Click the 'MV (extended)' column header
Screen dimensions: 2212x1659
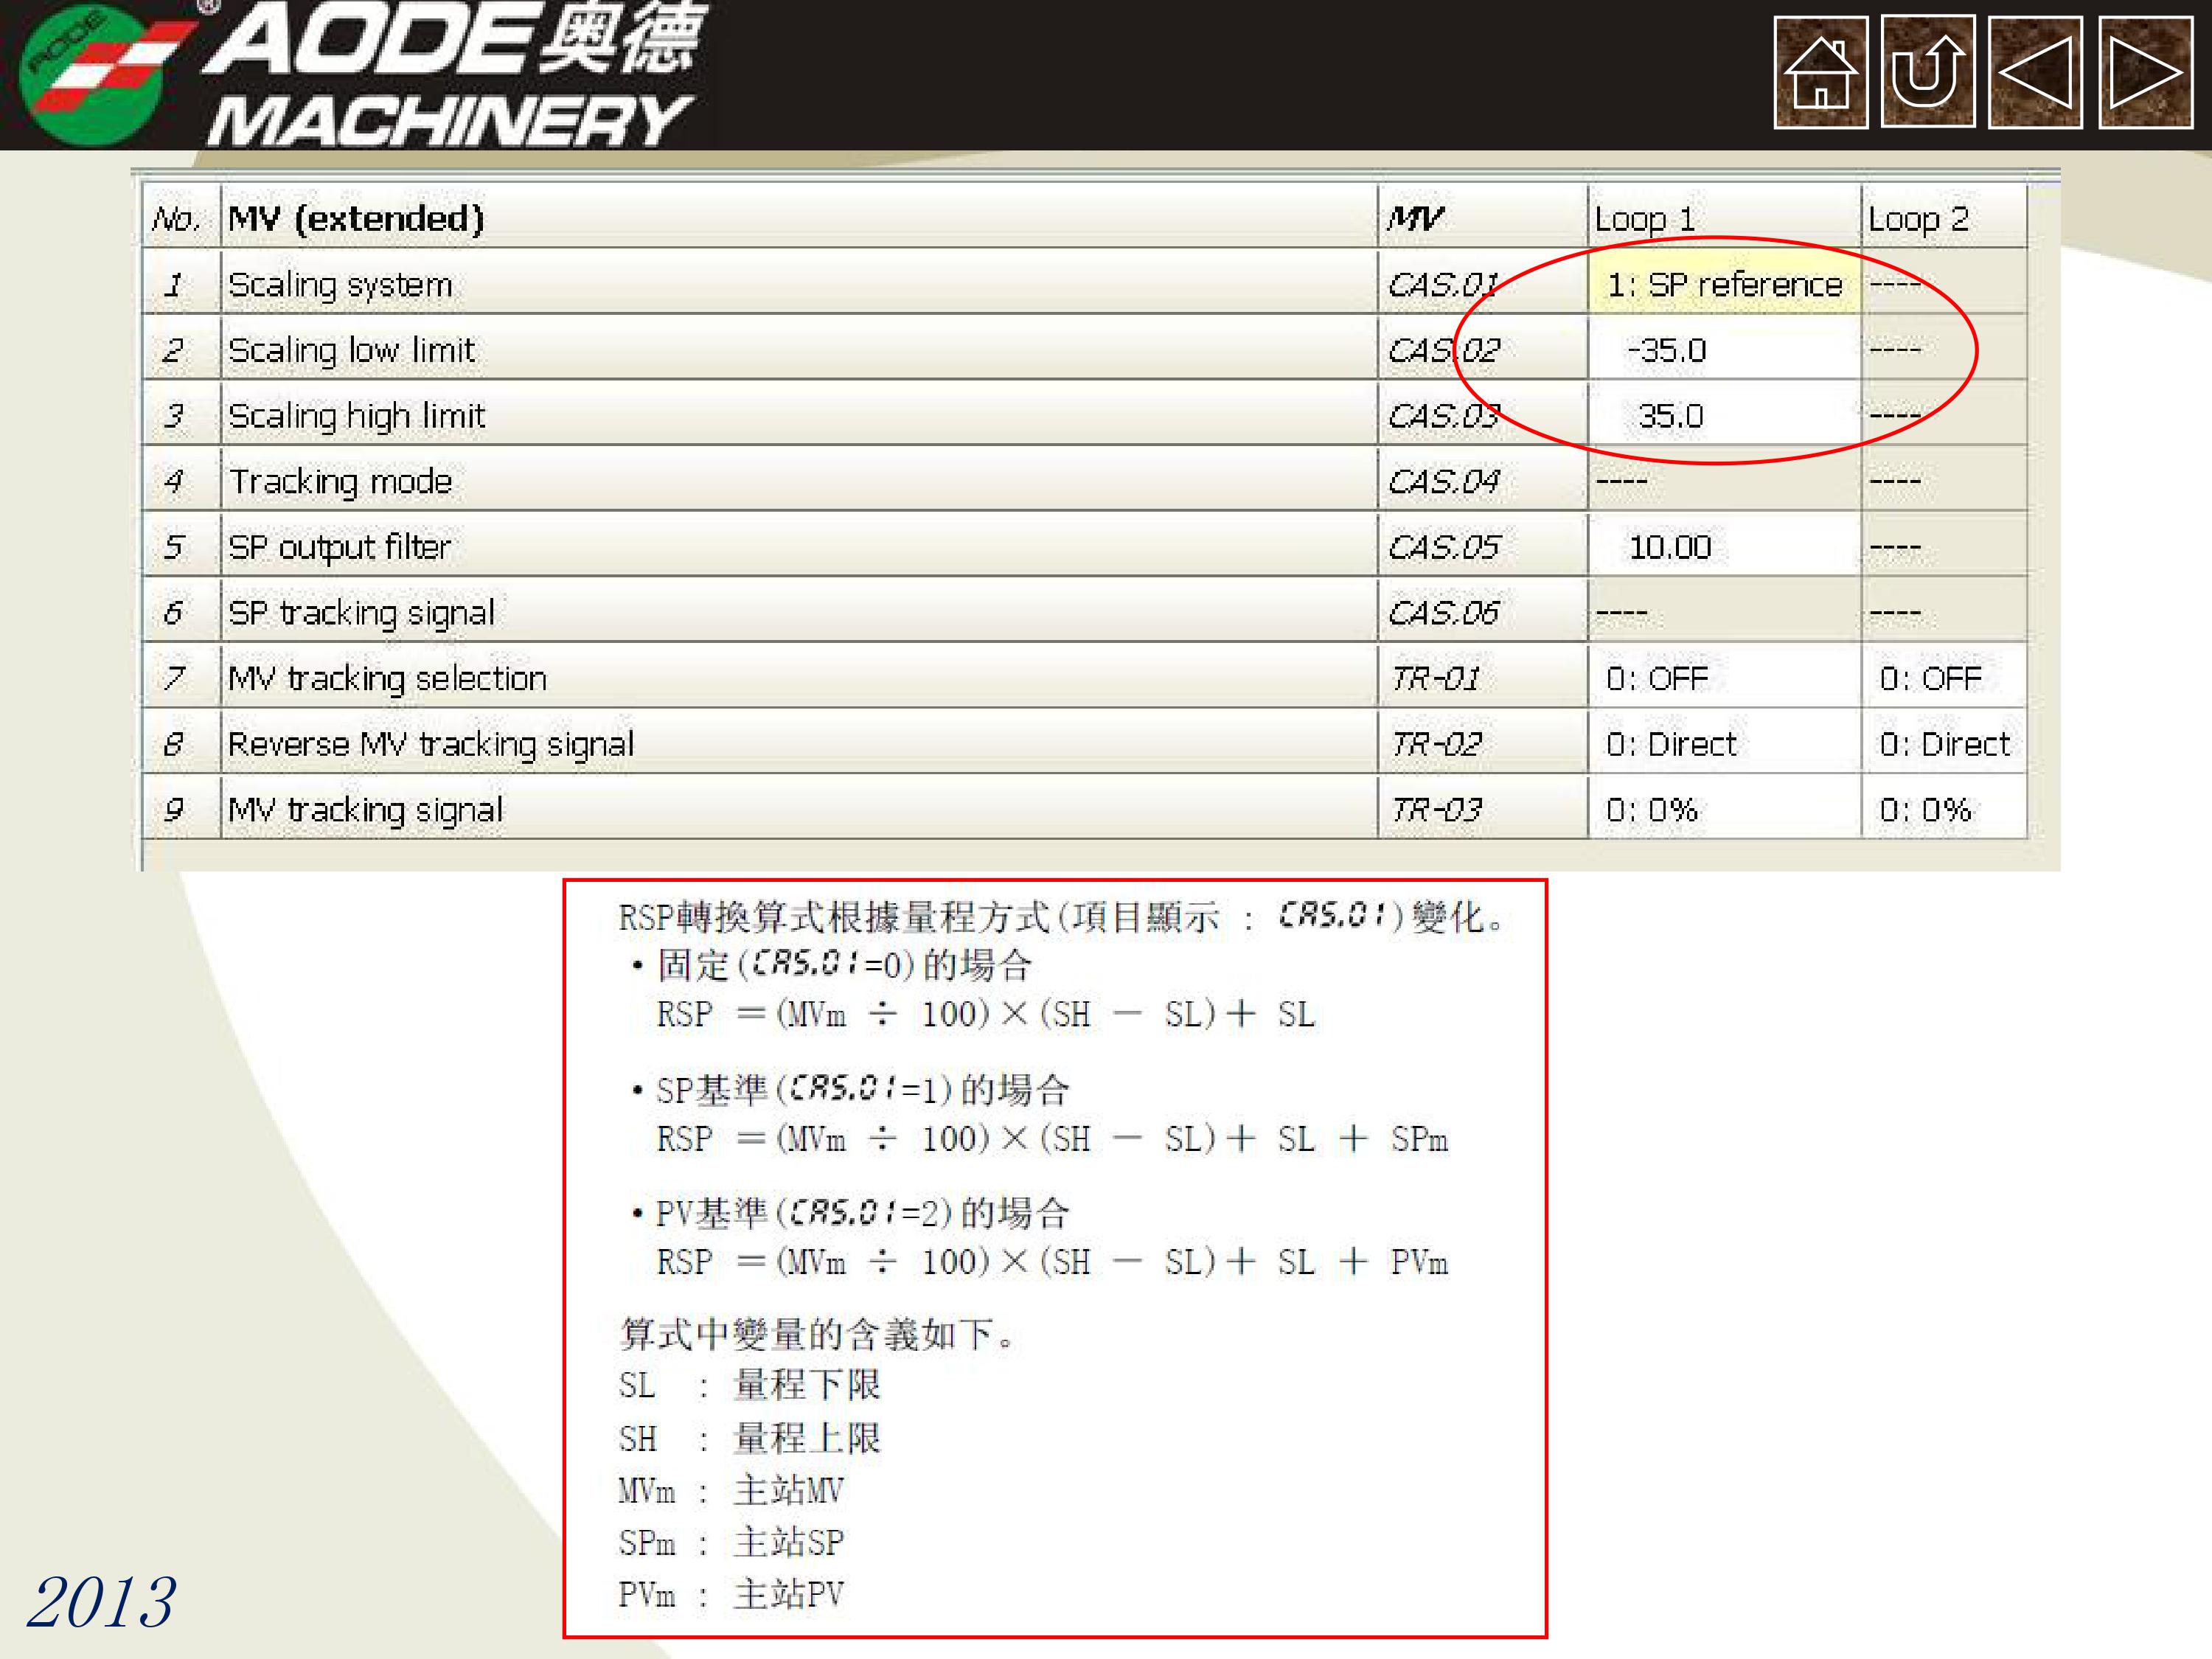coord(798,218)
